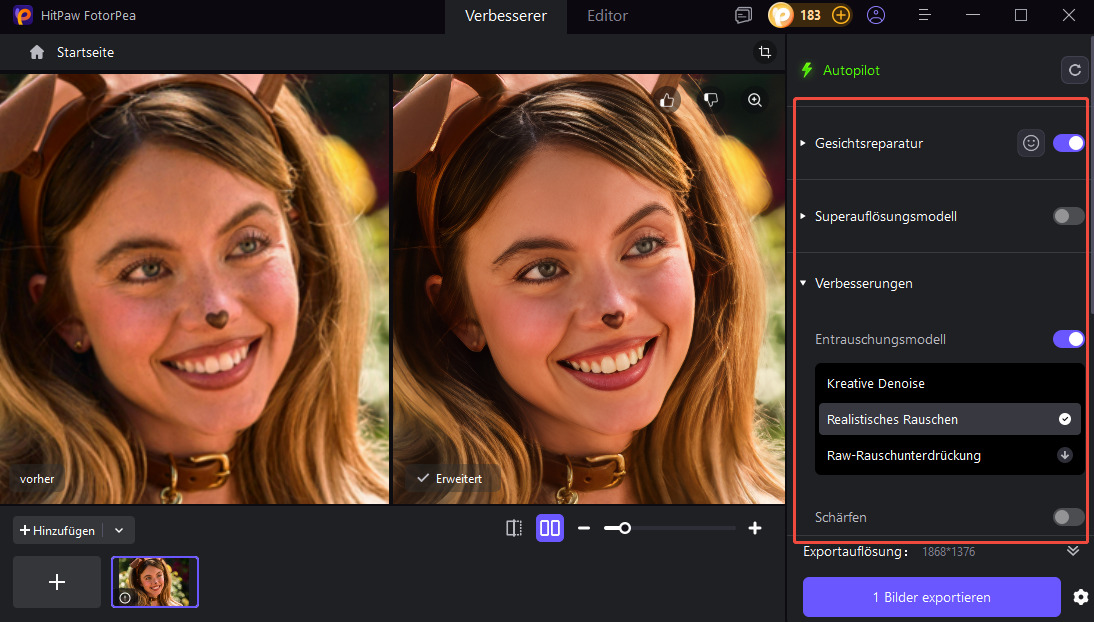Open face selection smiley icon

point(1031,143)
